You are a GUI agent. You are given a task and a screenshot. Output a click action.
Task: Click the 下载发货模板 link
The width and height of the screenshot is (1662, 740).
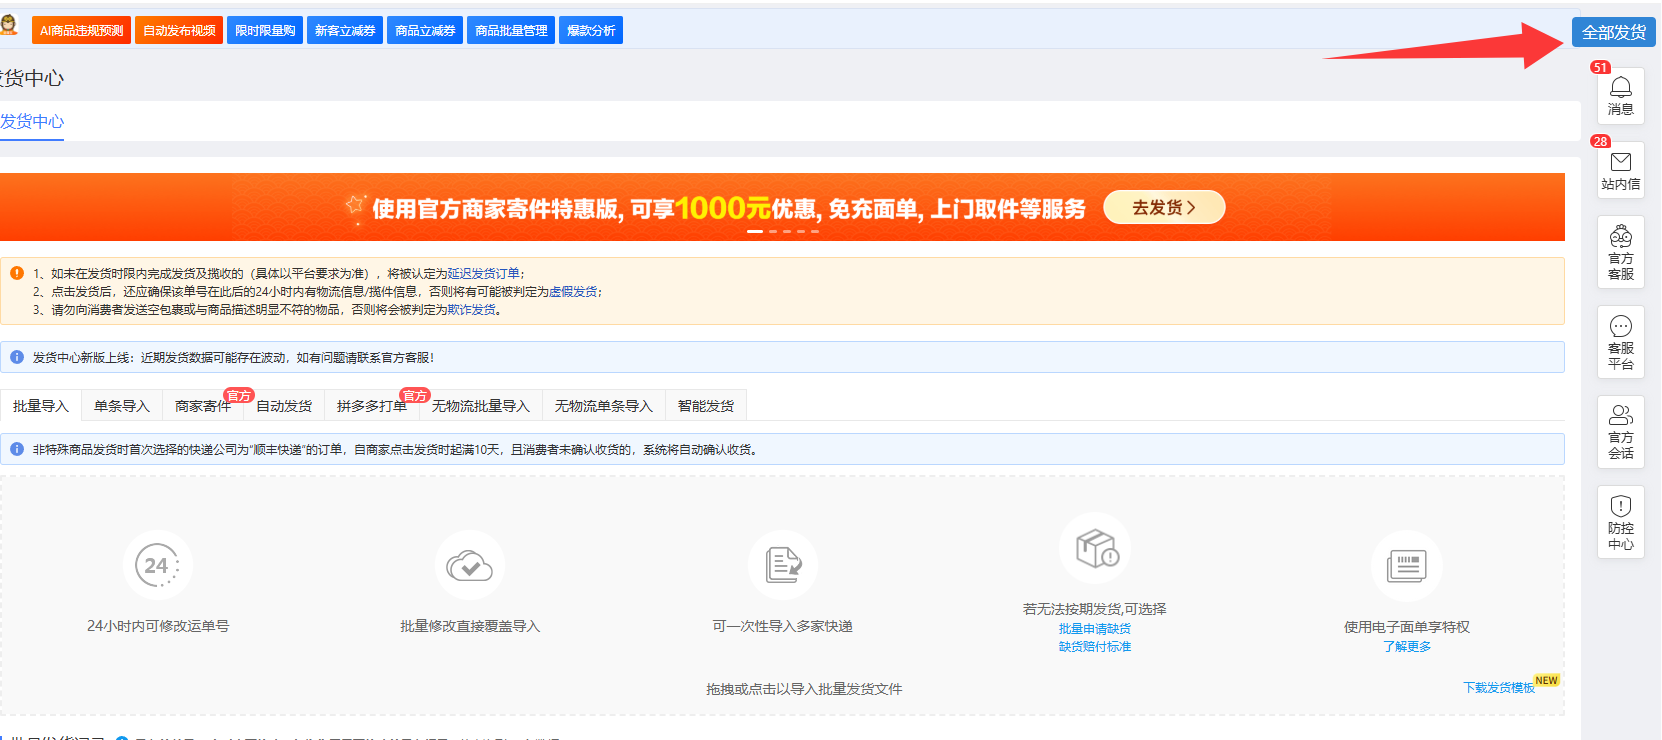(x=1498, y=688)
